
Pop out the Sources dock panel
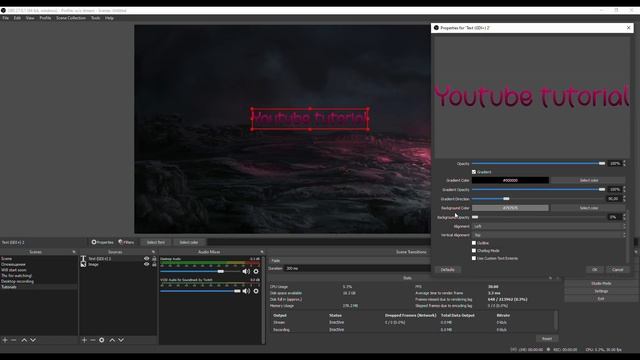(153, 252)
